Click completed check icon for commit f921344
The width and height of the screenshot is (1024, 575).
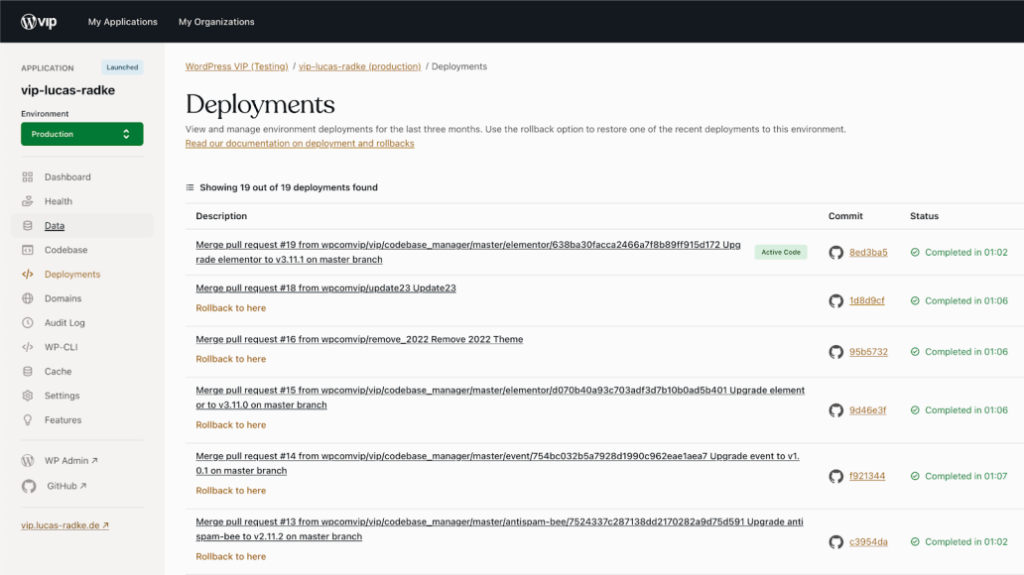tap(915, 476)
